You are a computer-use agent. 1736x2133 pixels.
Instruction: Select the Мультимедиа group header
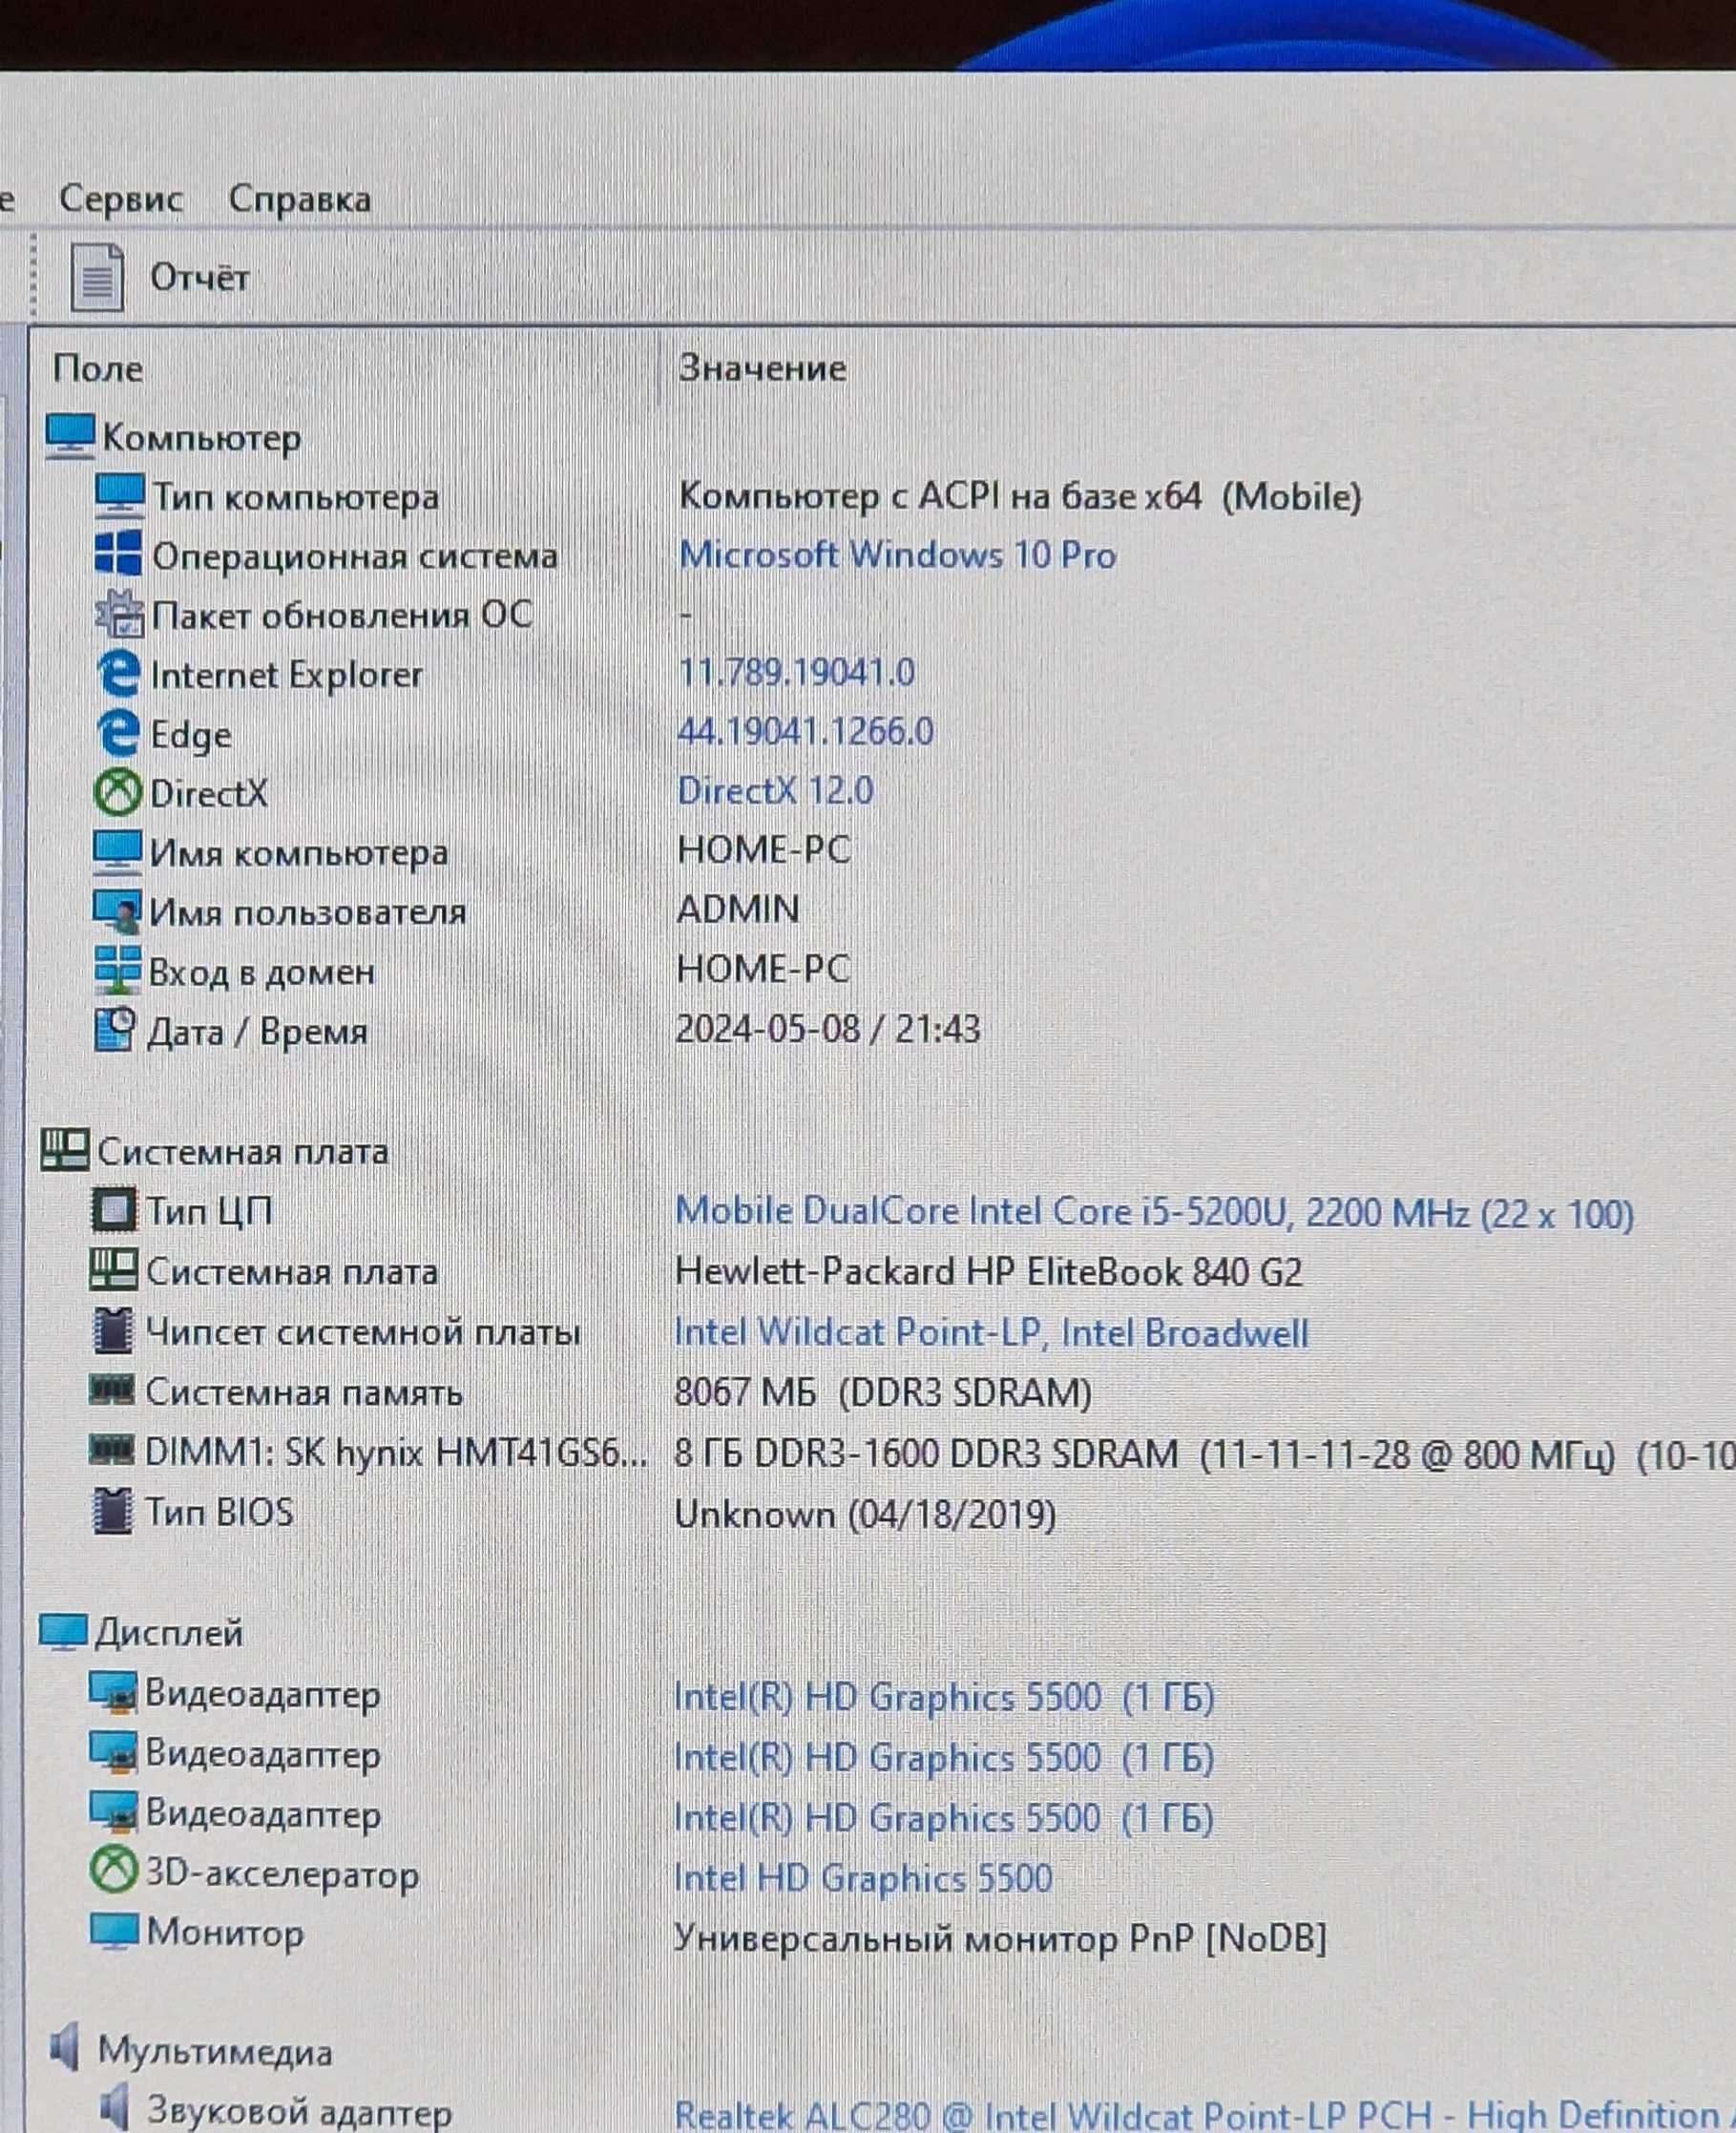(x=214, y=2051)
